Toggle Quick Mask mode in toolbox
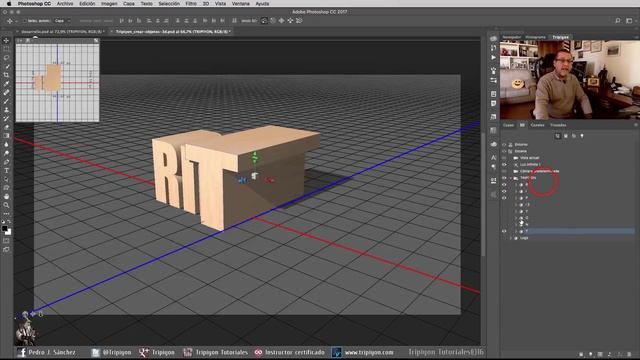 pyautogui.click(x=6, y=241)
